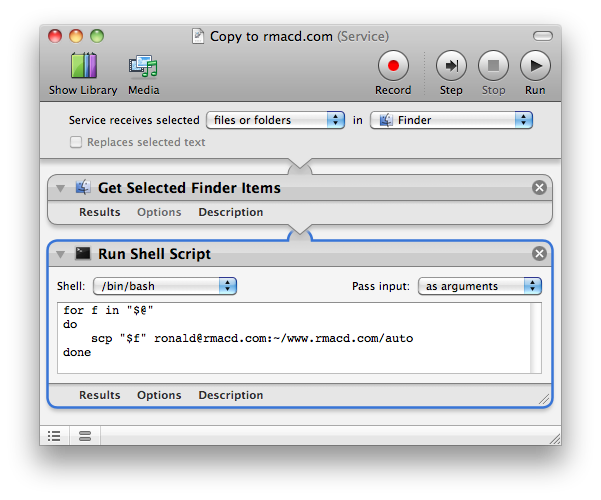Start recording with the Record button
Screen dimensions: 601x500
click(392, 68)
